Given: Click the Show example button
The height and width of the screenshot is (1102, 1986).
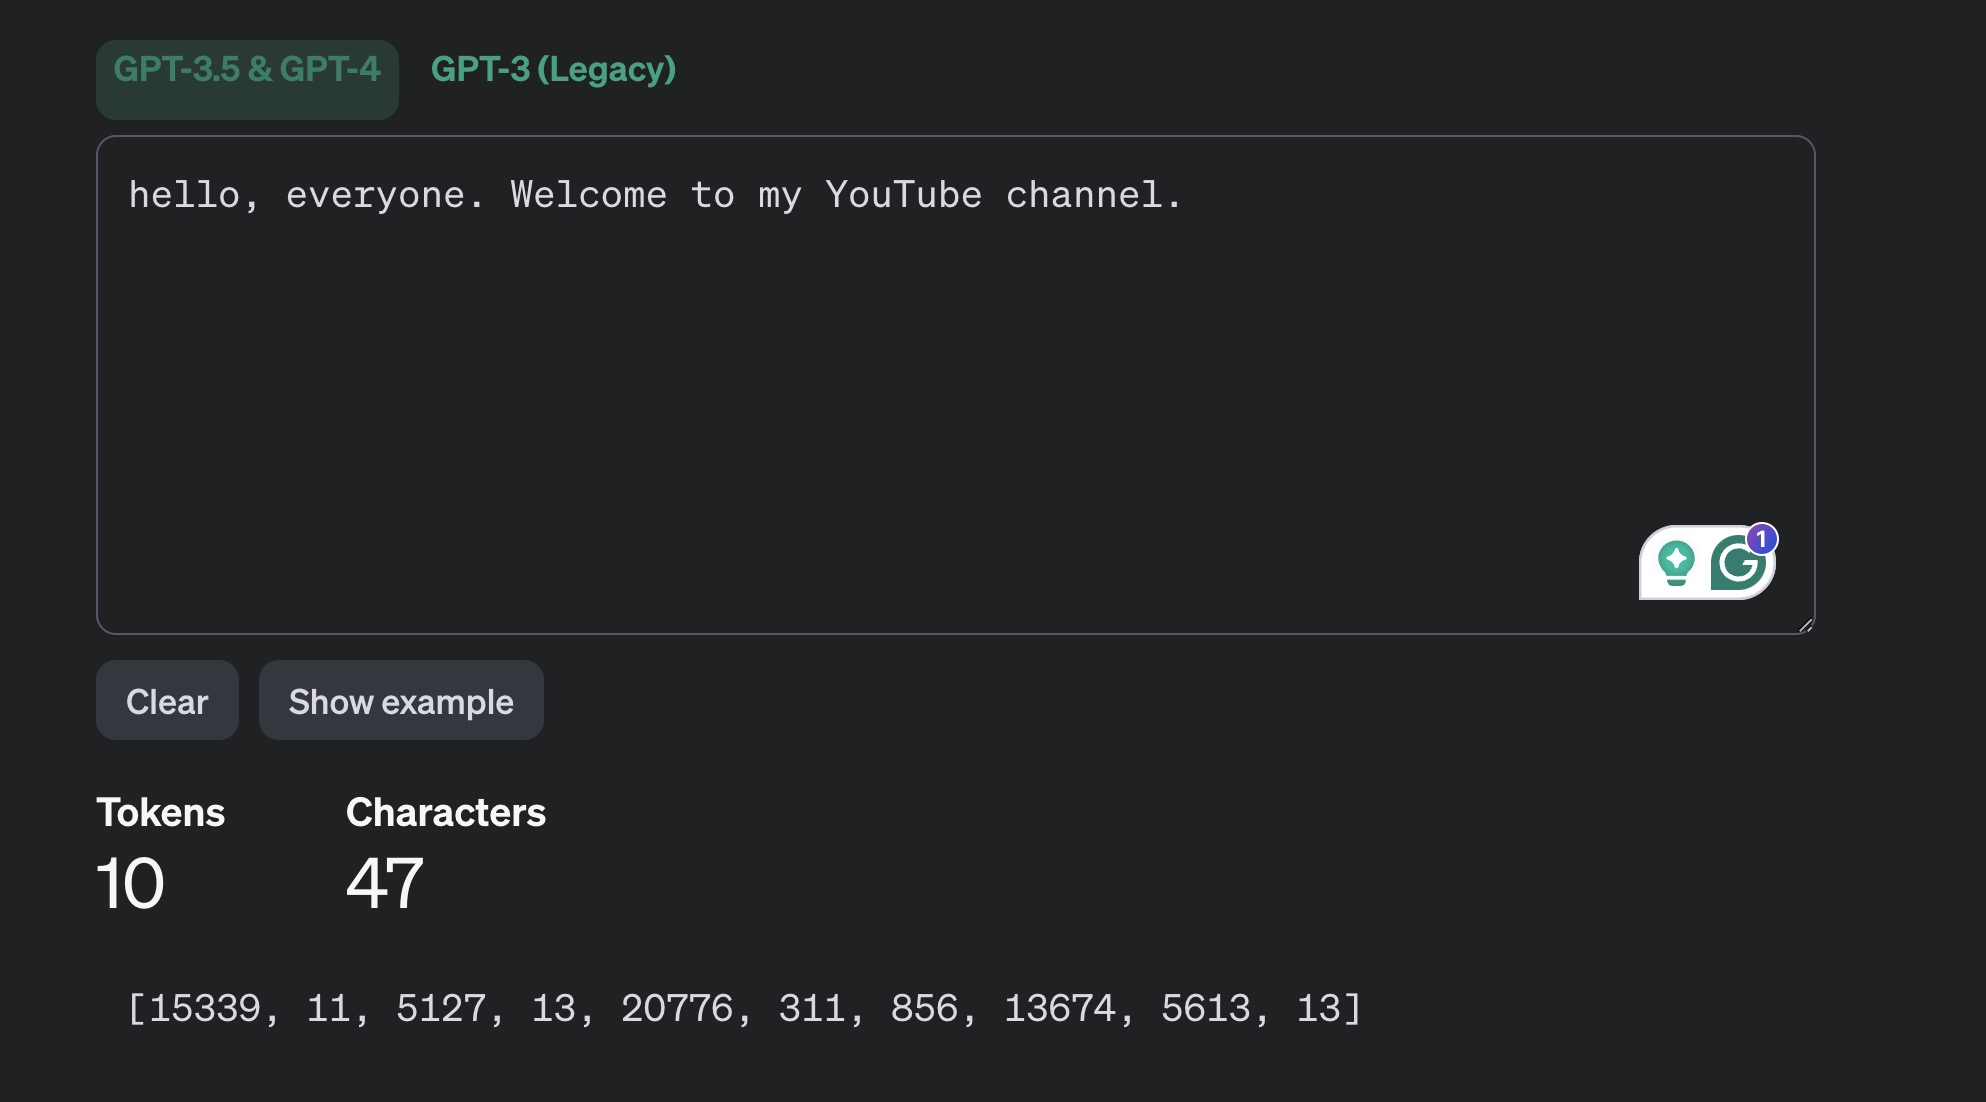Looking at the screenshot, I should [401, 701].
